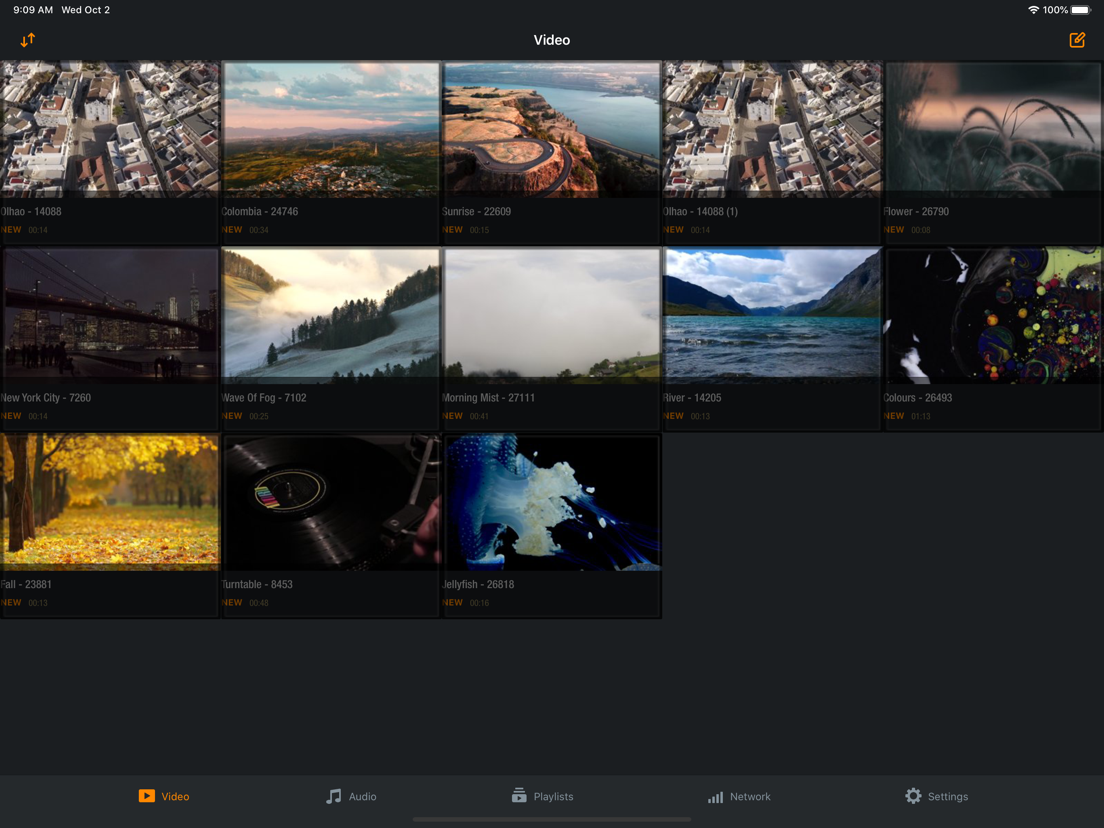Open the Morning Mist - 27111 title

(488, 398)
